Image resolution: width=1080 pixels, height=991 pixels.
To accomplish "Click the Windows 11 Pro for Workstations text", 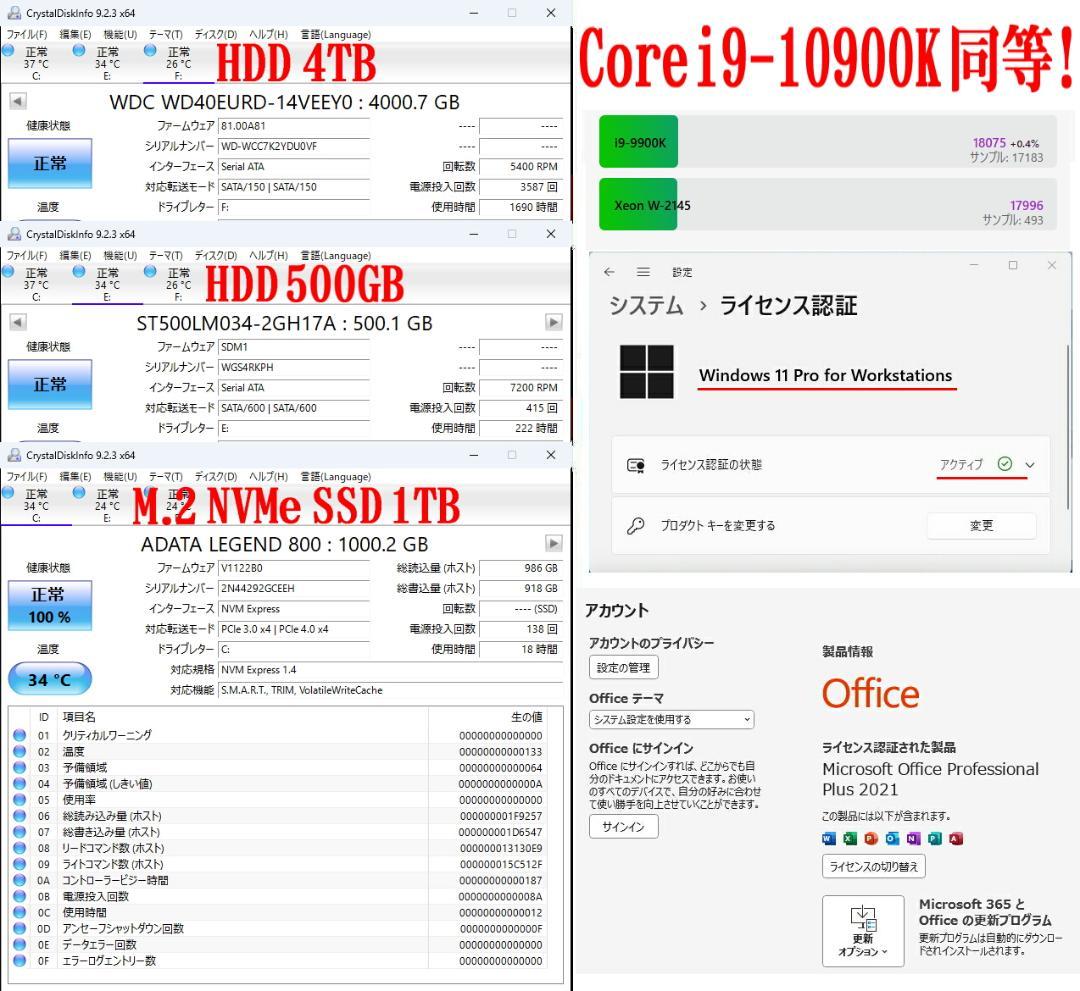I will [x=825, y=375].
